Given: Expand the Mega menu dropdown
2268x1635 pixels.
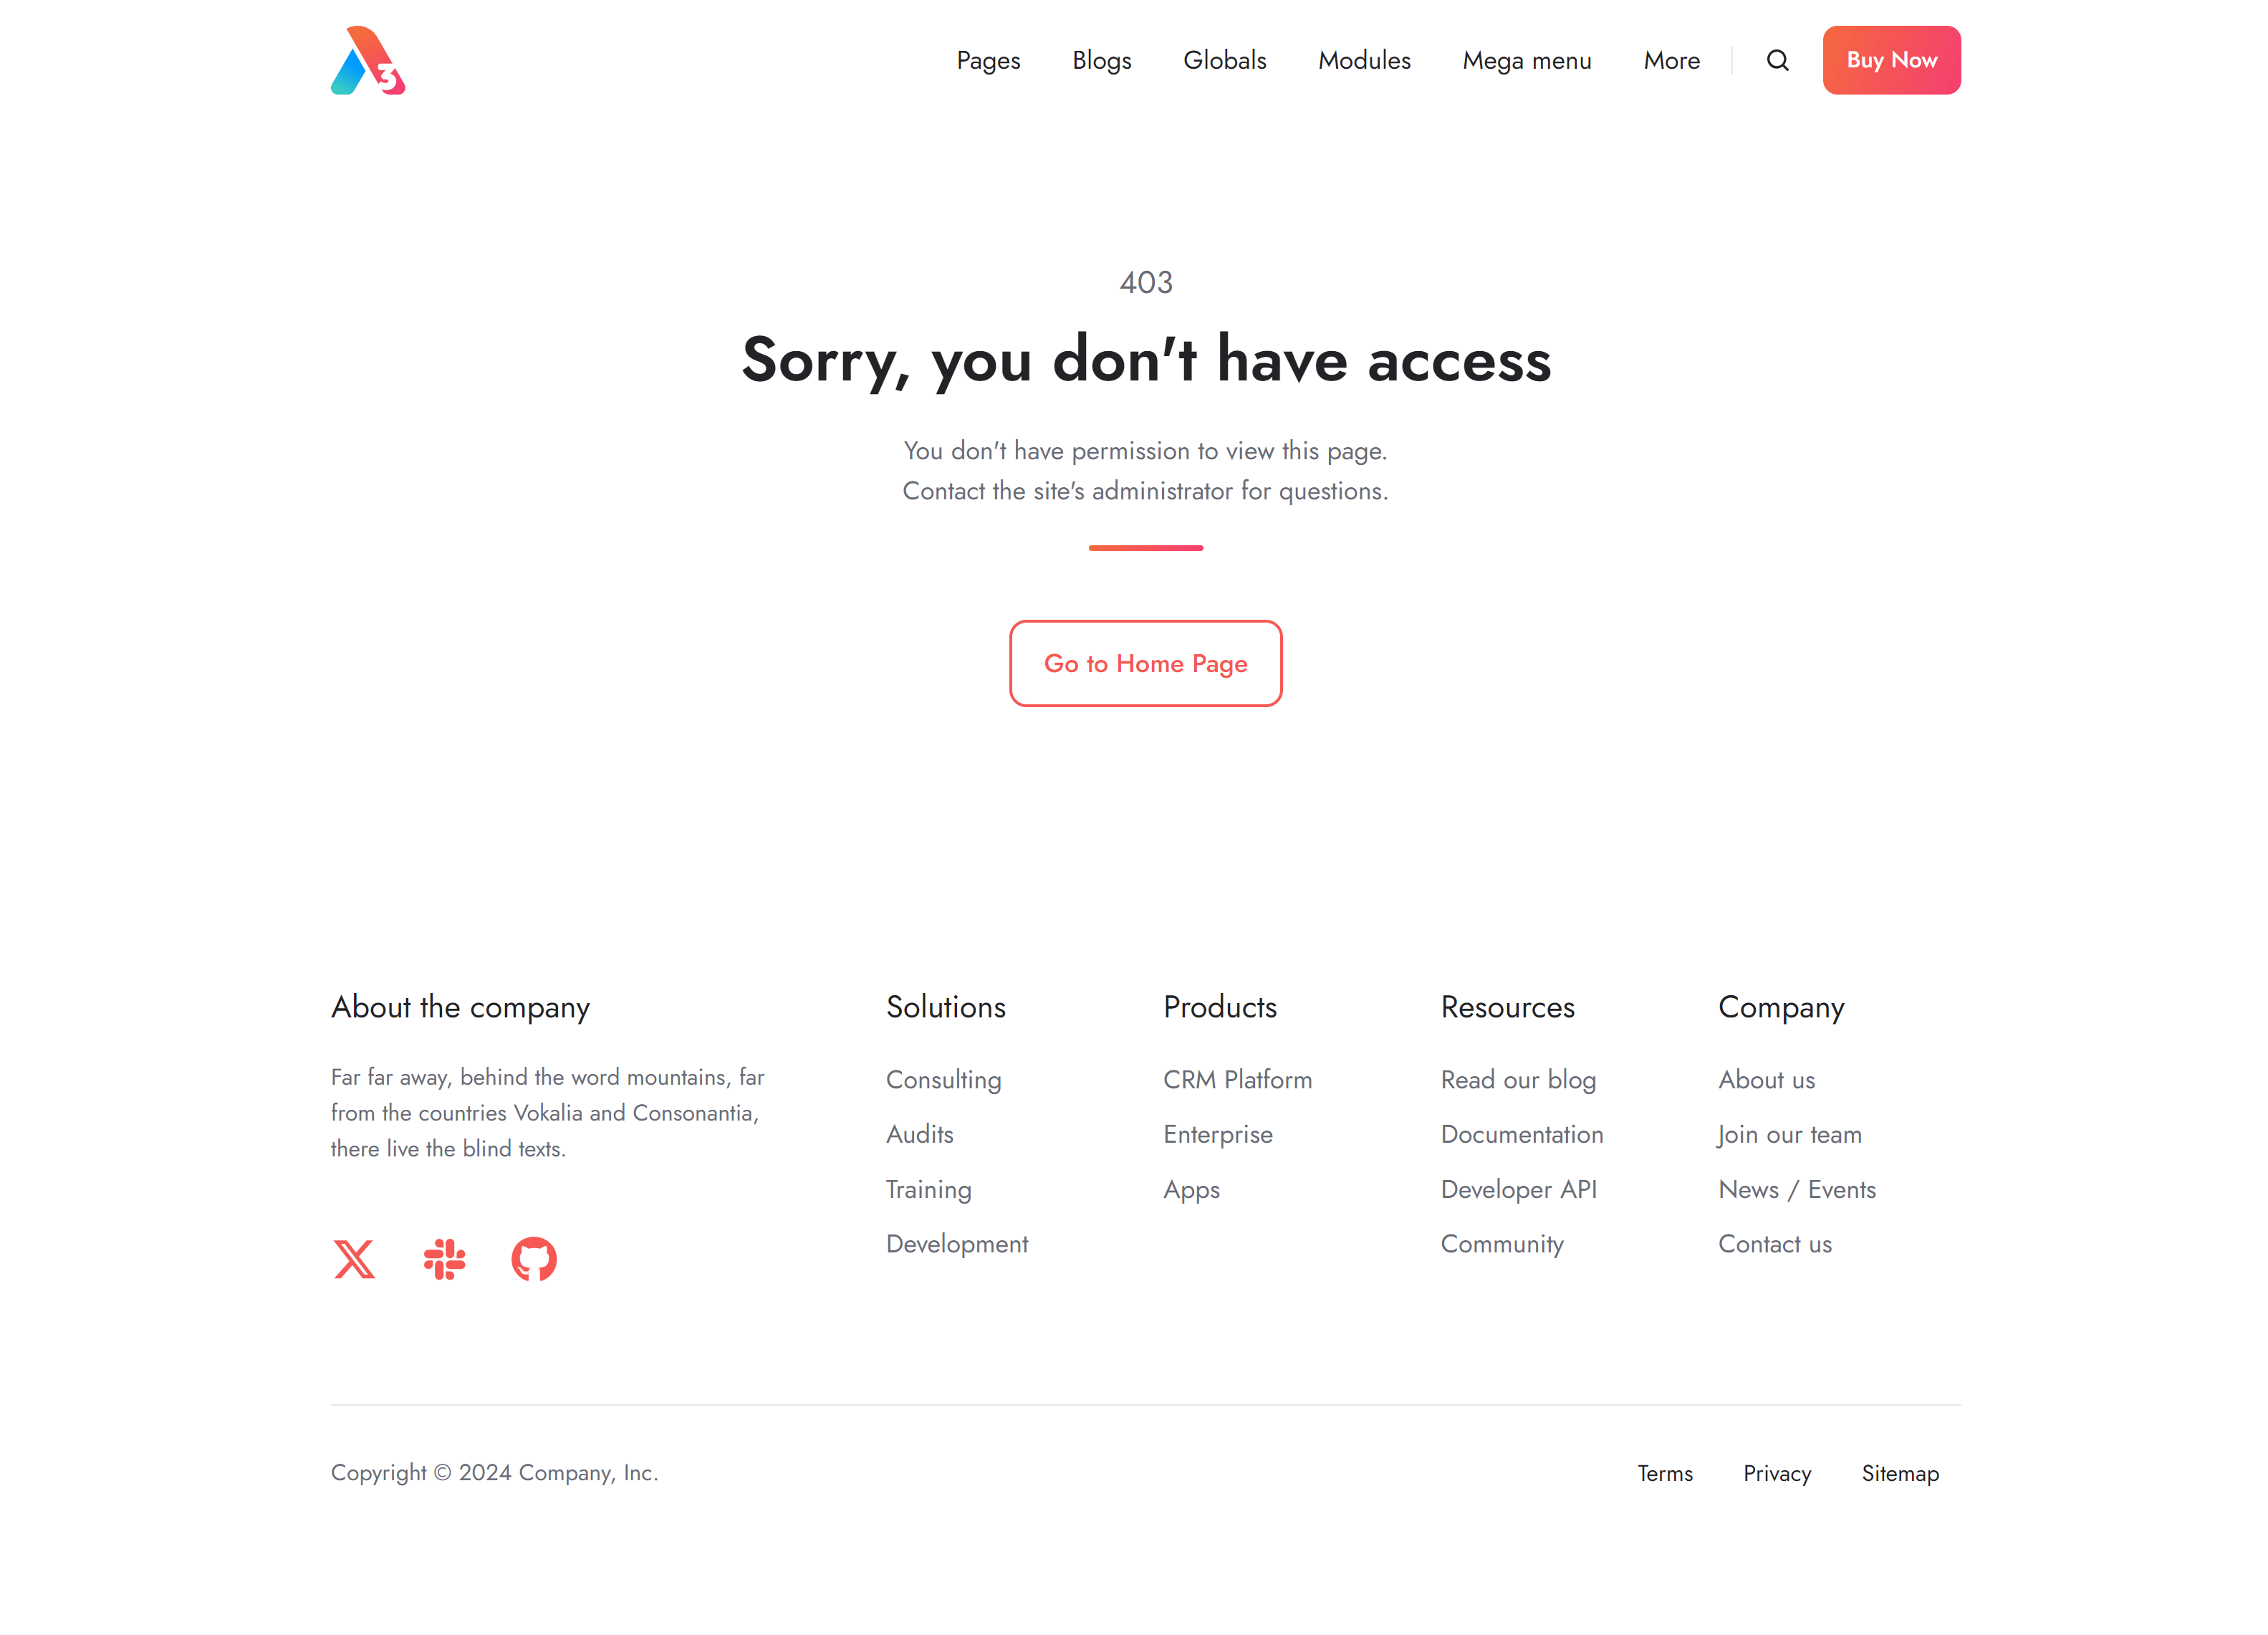Looking at the screenshot, I should [1526, 61].
